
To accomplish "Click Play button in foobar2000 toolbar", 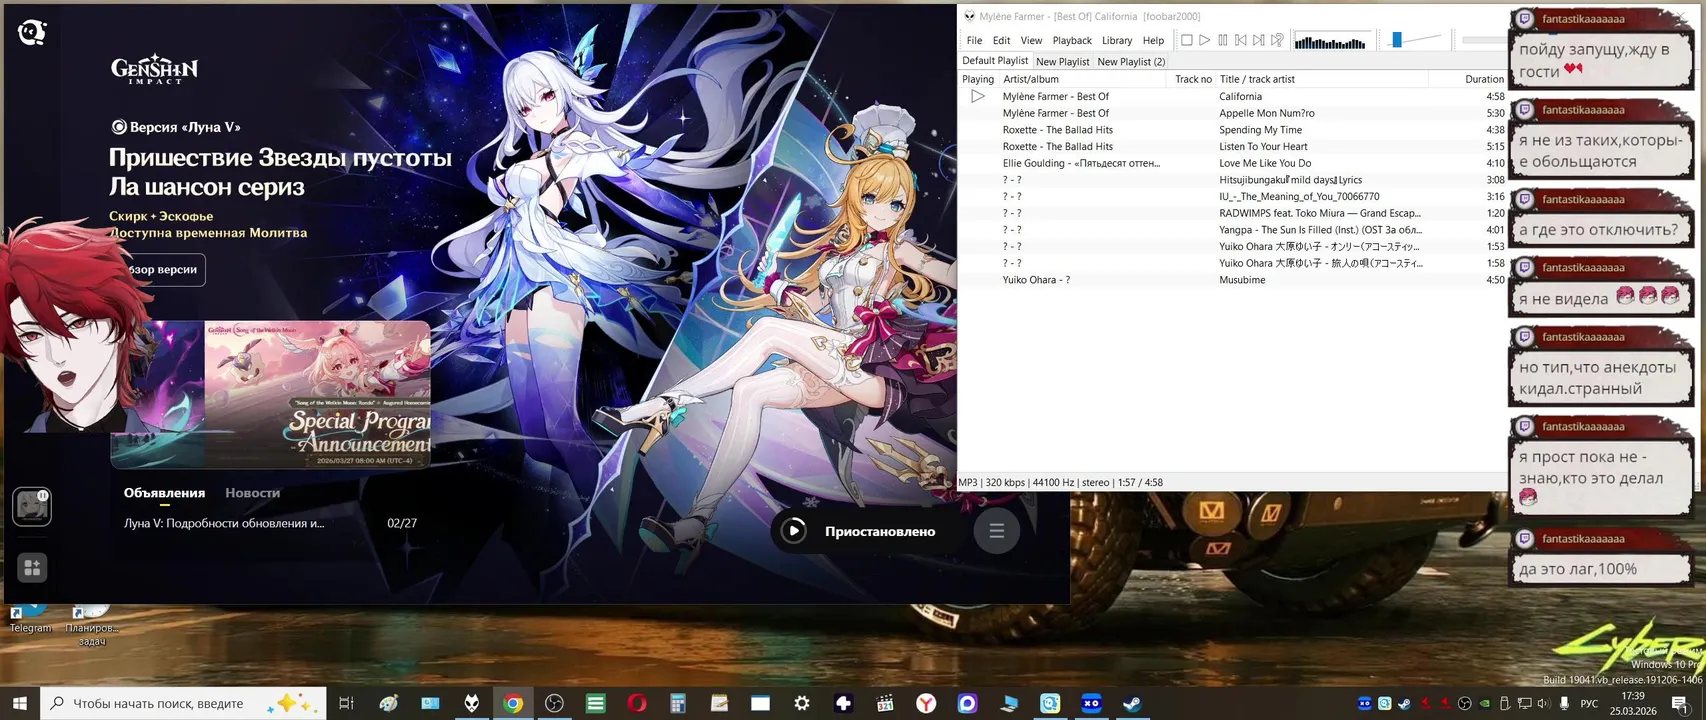I will tap(1204, 40).
